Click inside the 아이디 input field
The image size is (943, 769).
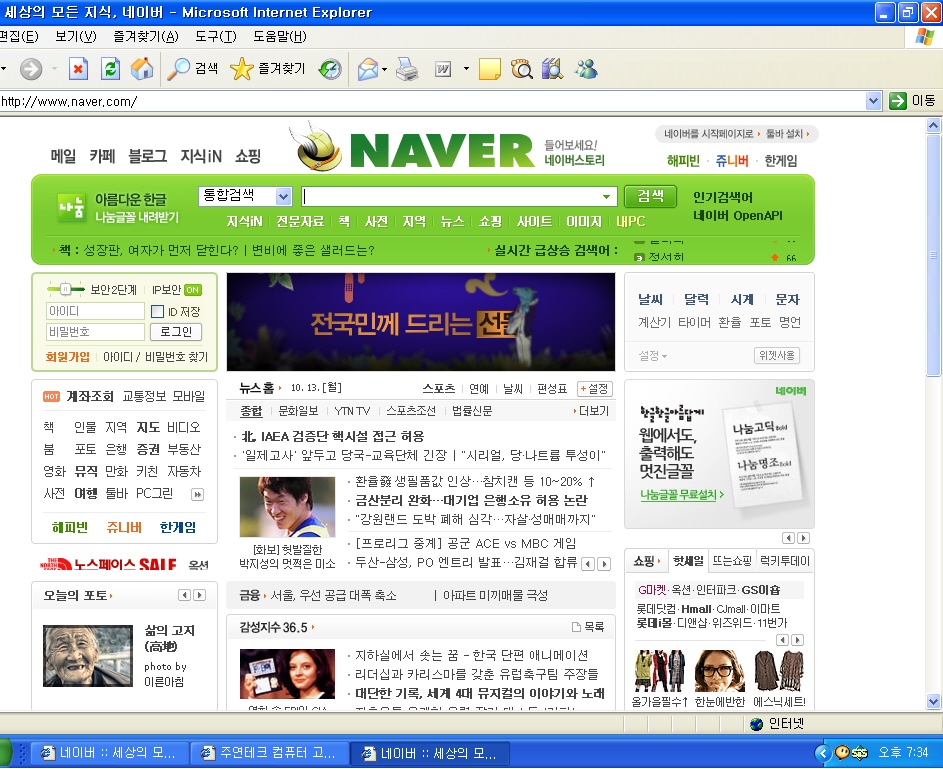[95, 311]
